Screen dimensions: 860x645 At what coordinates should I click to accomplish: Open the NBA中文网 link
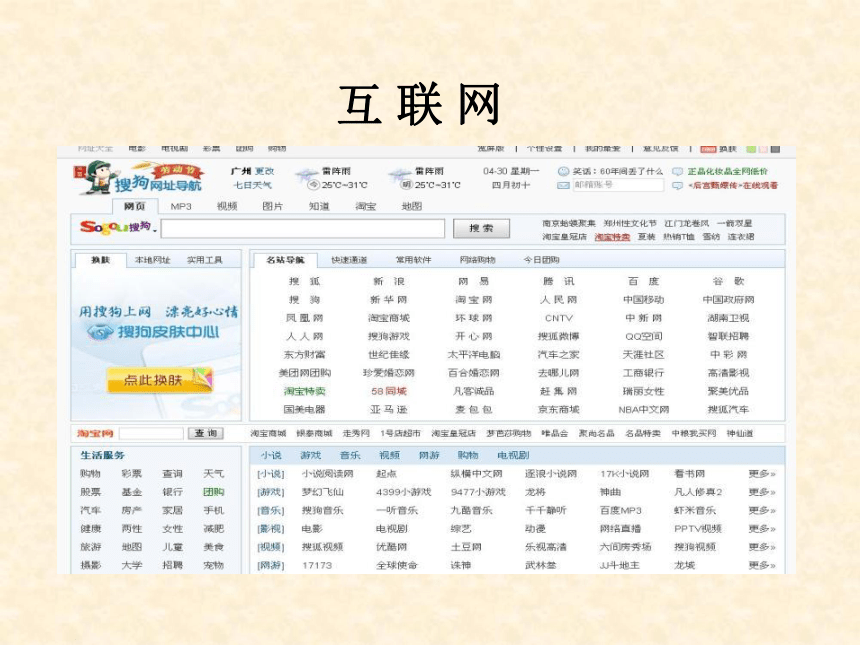point(643,410)
